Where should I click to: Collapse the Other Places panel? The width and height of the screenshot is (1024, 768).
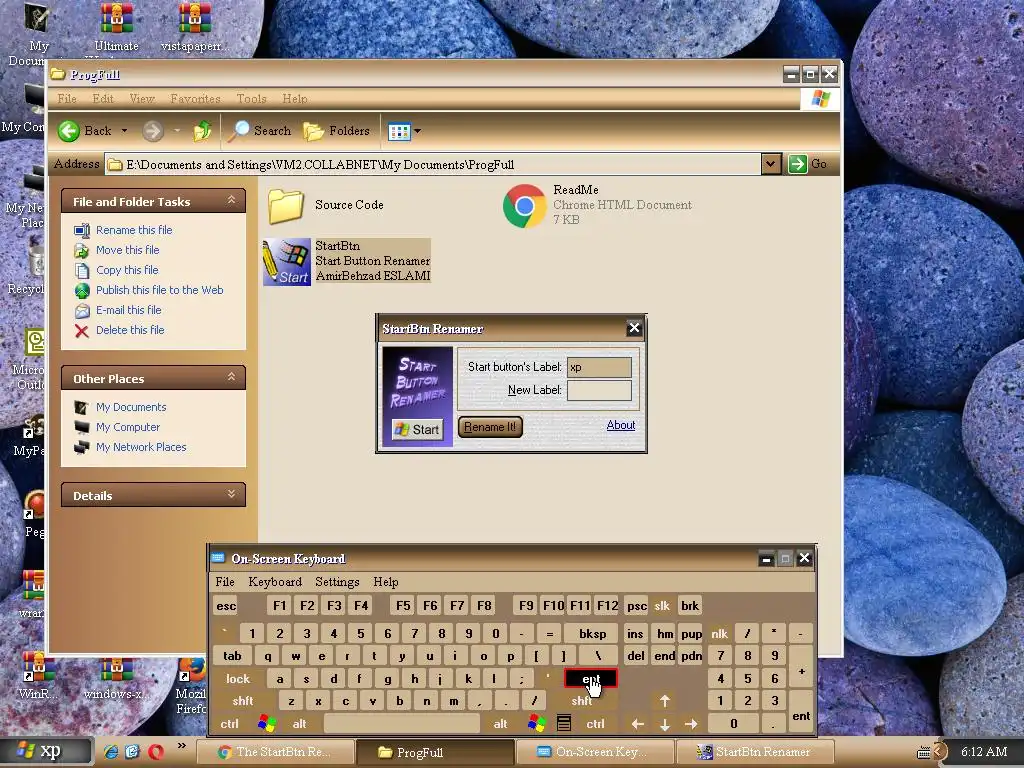(x=231, y=377)
